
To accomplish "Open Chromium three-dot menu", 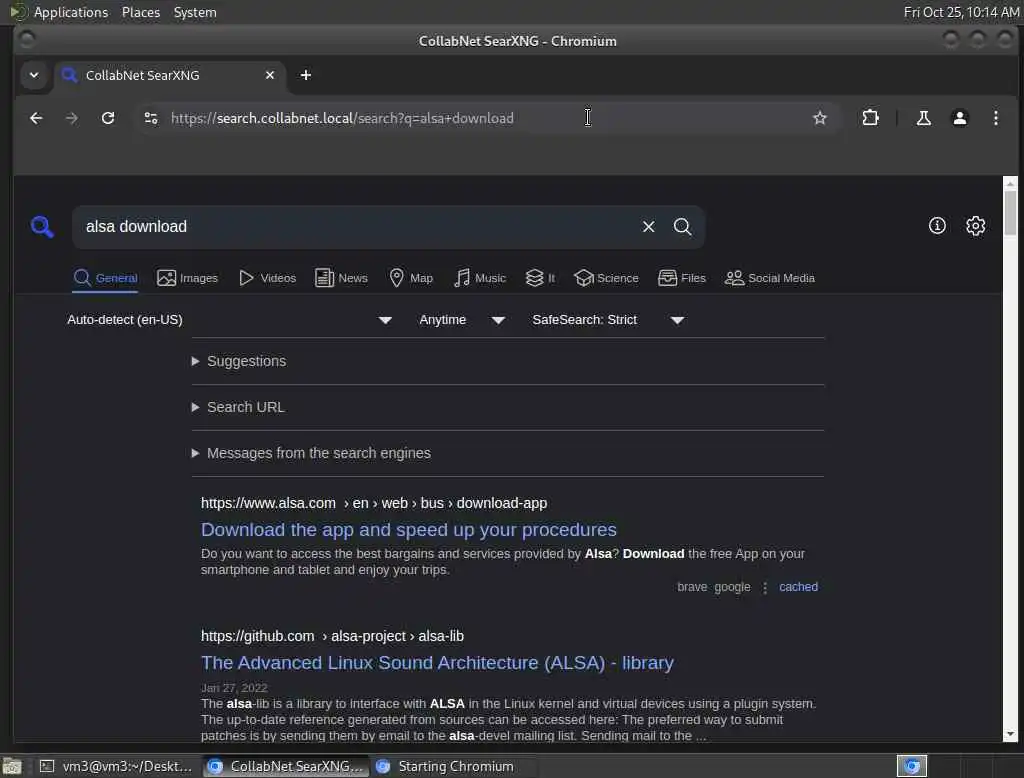I will pyautogui.click(x=995, y=118).
